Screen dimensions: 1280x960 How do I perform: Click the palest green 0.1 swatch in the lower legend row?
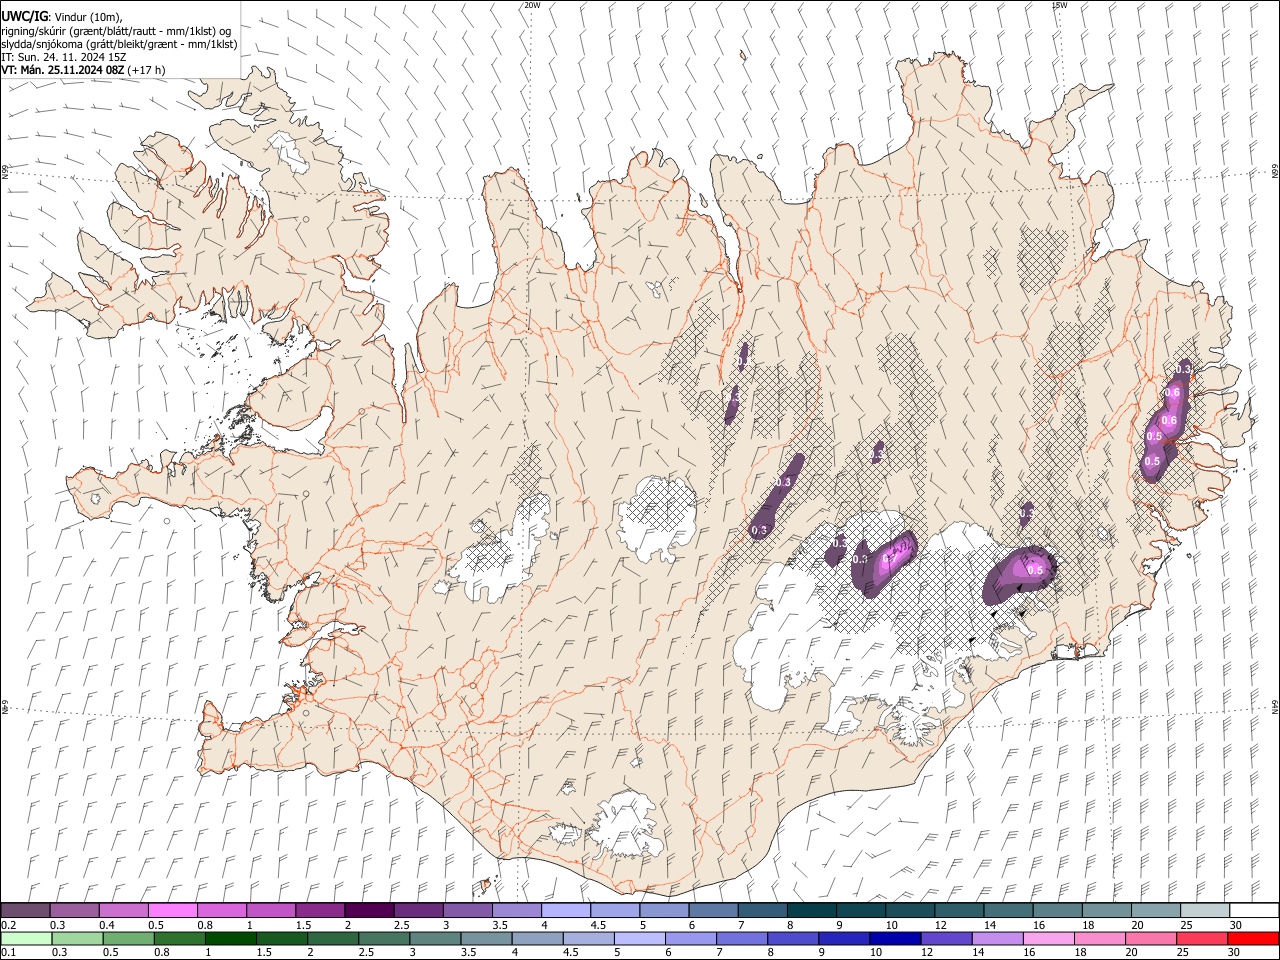coord(26,938)
